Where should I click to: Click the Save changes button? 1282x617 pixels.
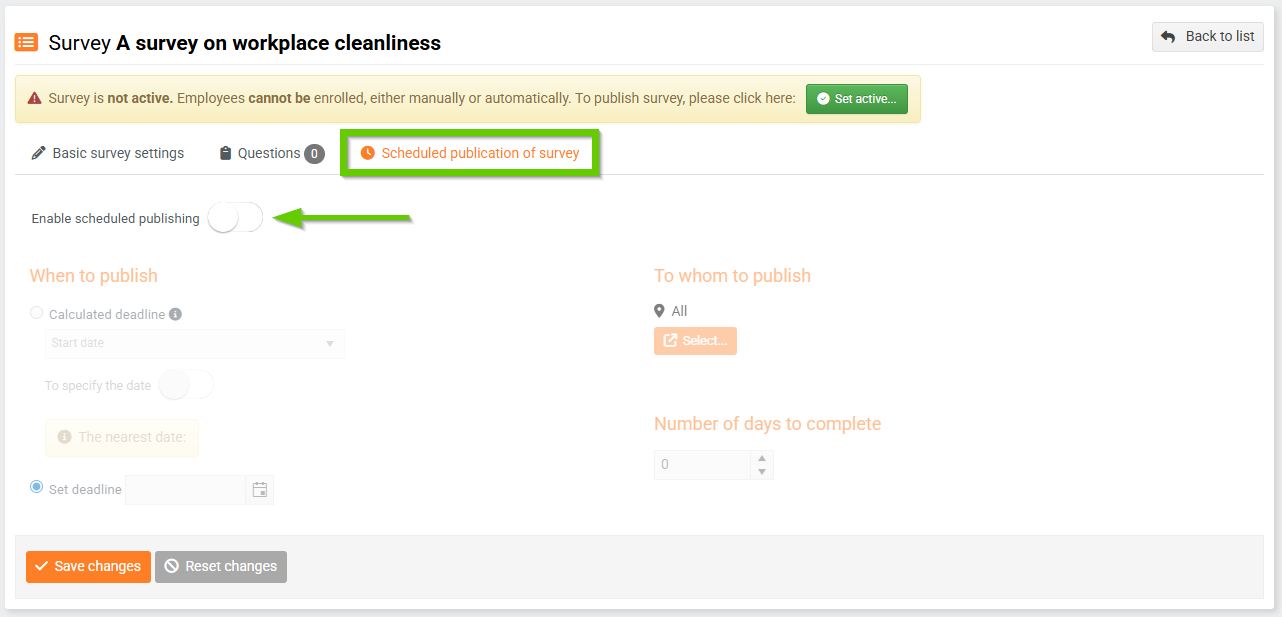coord(88,566)
